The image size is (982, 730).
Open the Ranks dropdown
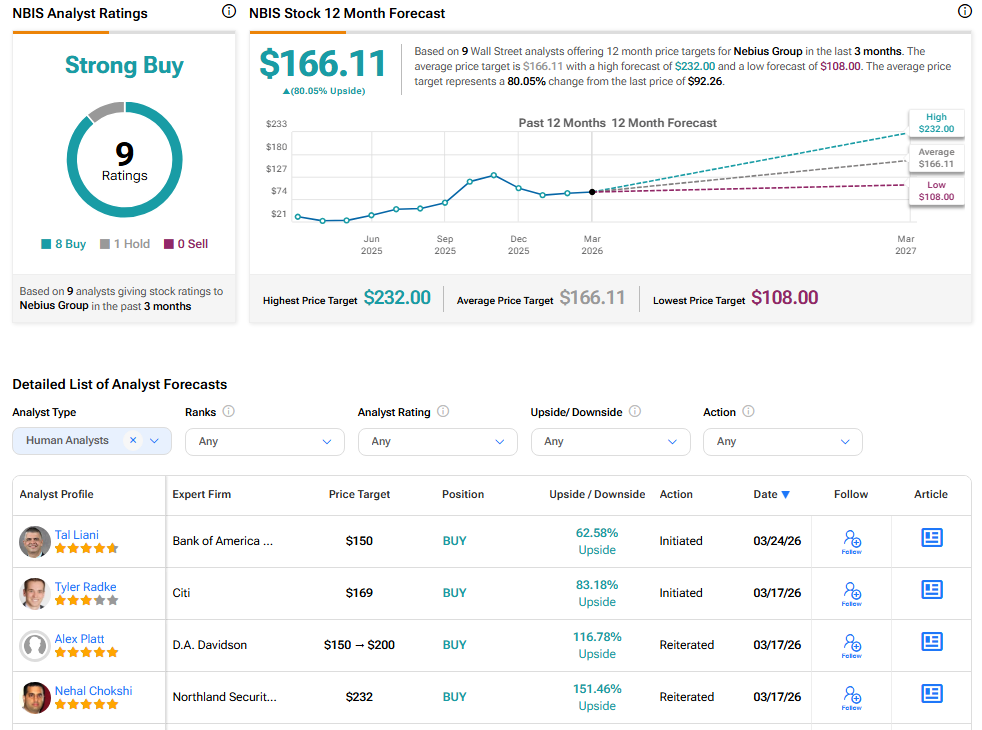[265, 442]
